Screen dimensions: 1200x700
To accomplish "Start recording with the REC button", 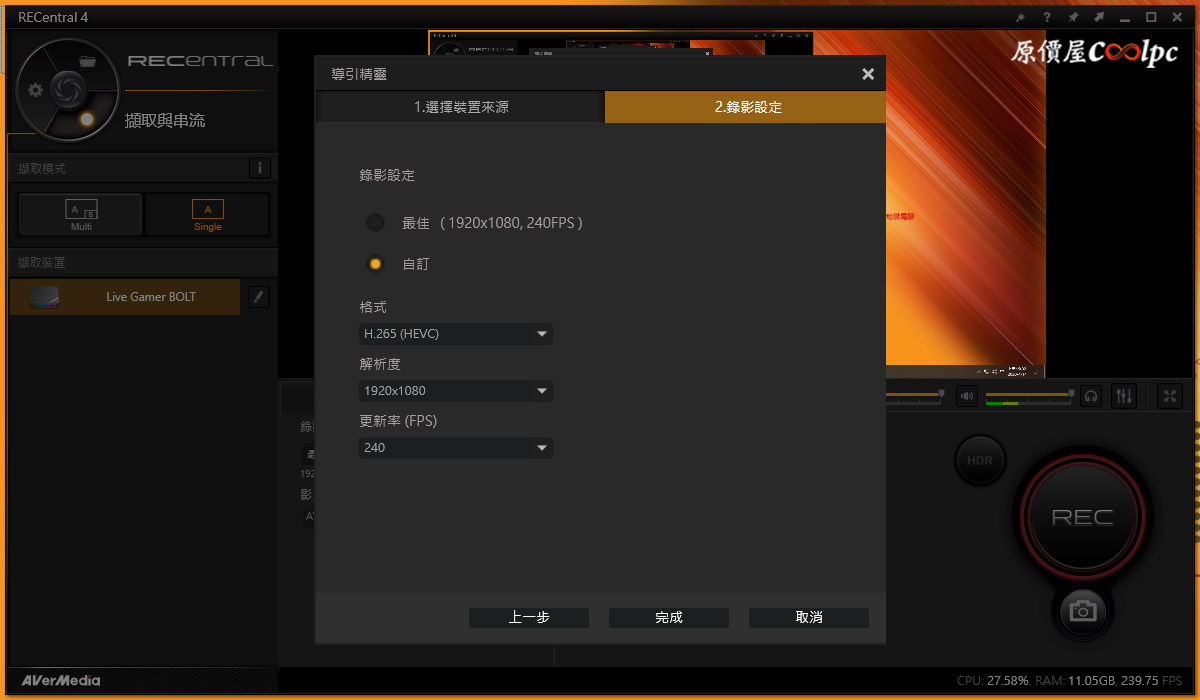I will (1081, 517).
